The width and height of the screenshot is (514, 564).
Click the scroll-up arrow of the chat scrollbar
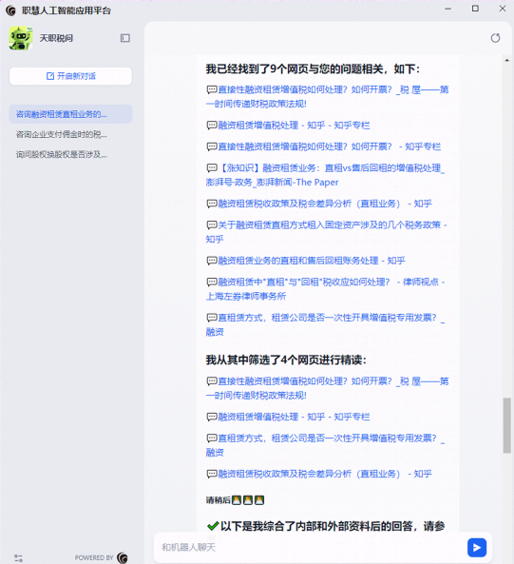point(507,60)
